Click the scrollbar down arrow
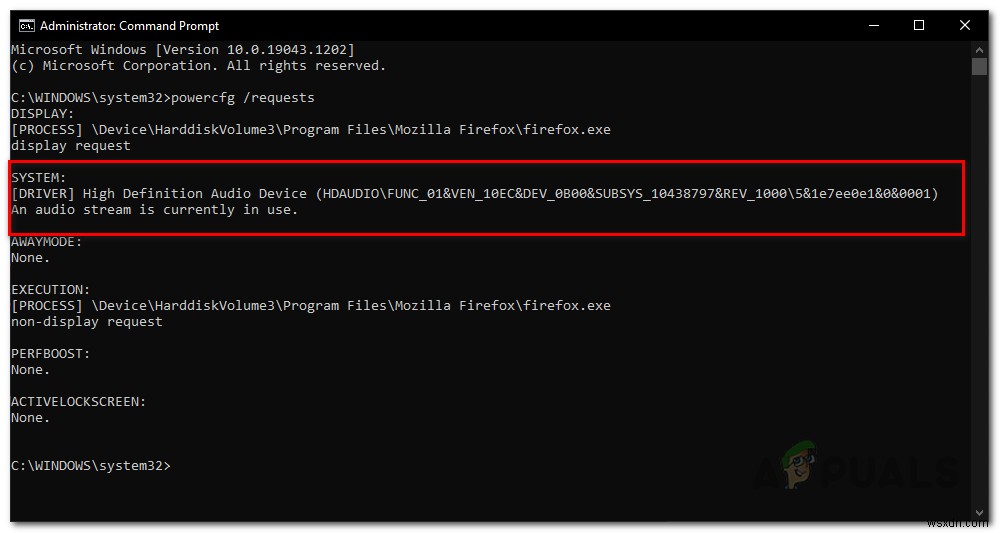Screen dimensions: 1000x533 [979, 514]
